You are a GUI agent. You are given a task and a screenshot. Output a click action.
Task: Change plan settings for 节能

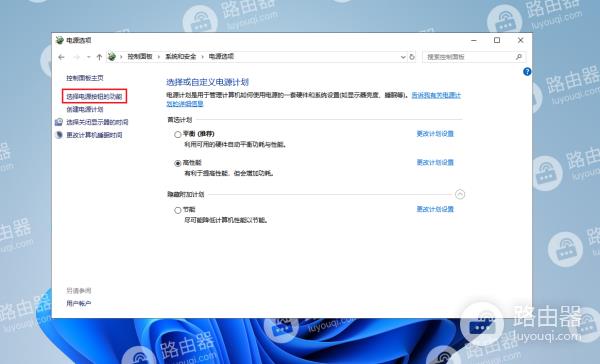point(435,209)
